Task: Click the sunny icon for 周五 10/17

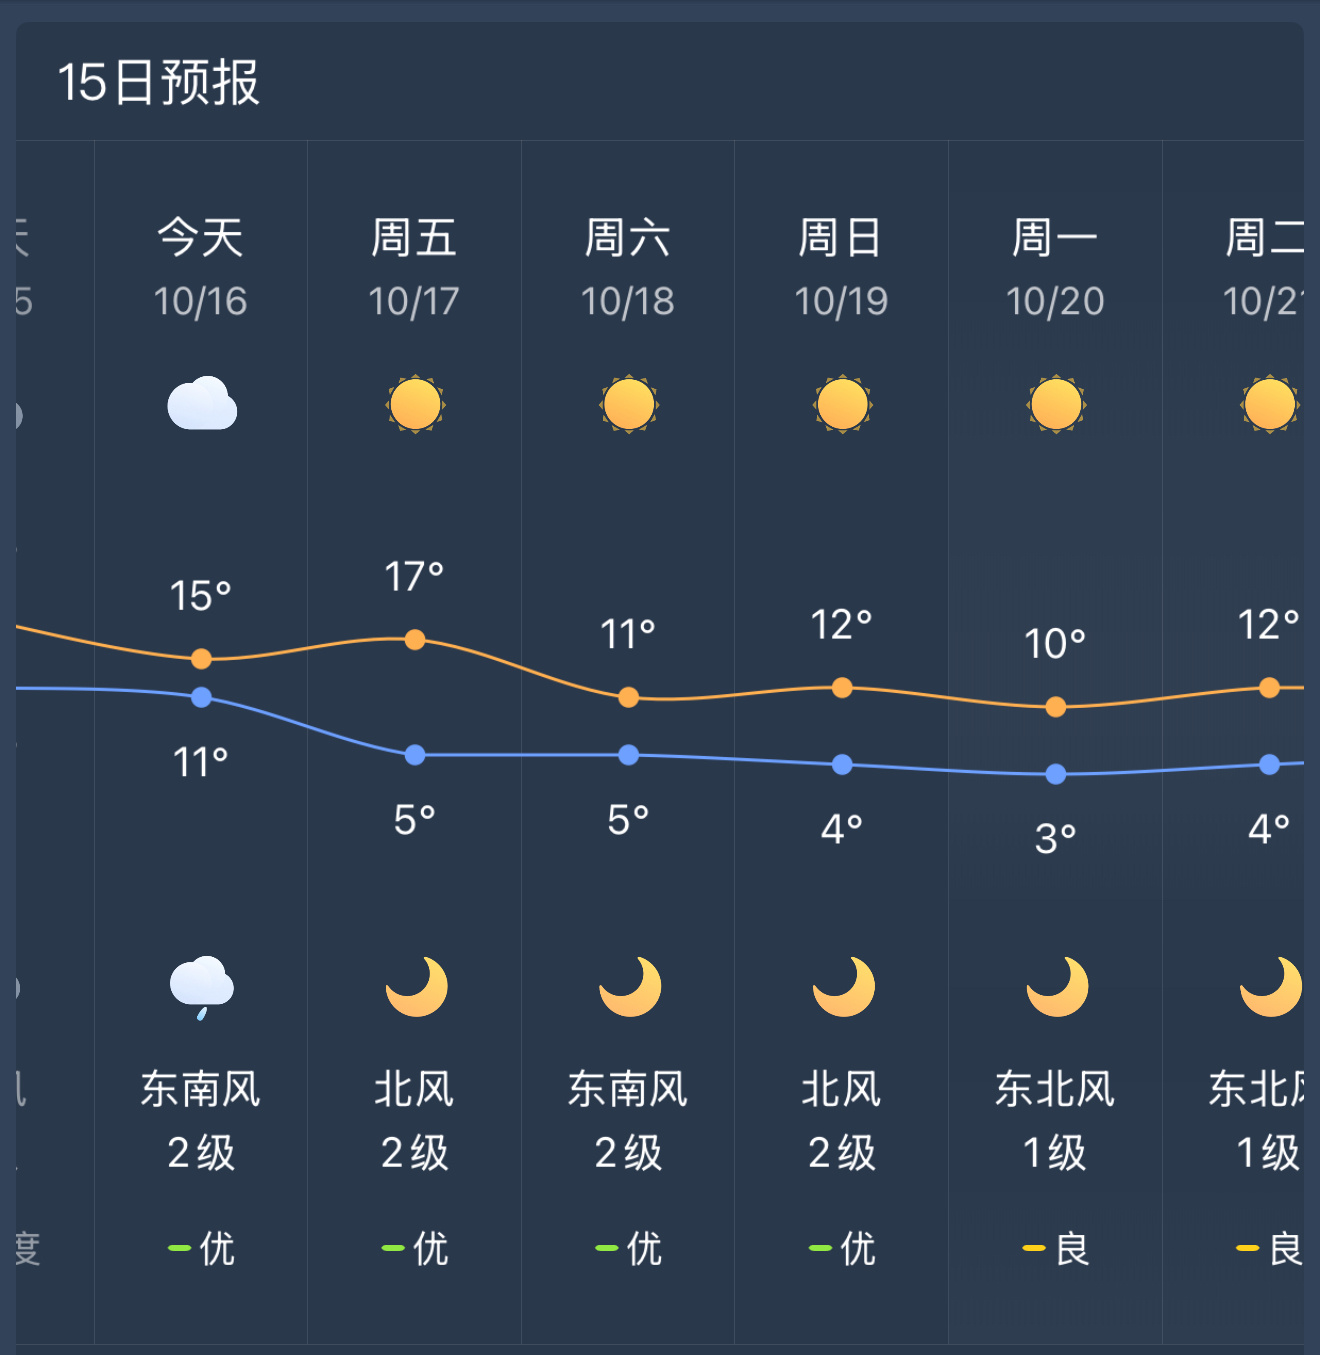Action: pos(415,405)
